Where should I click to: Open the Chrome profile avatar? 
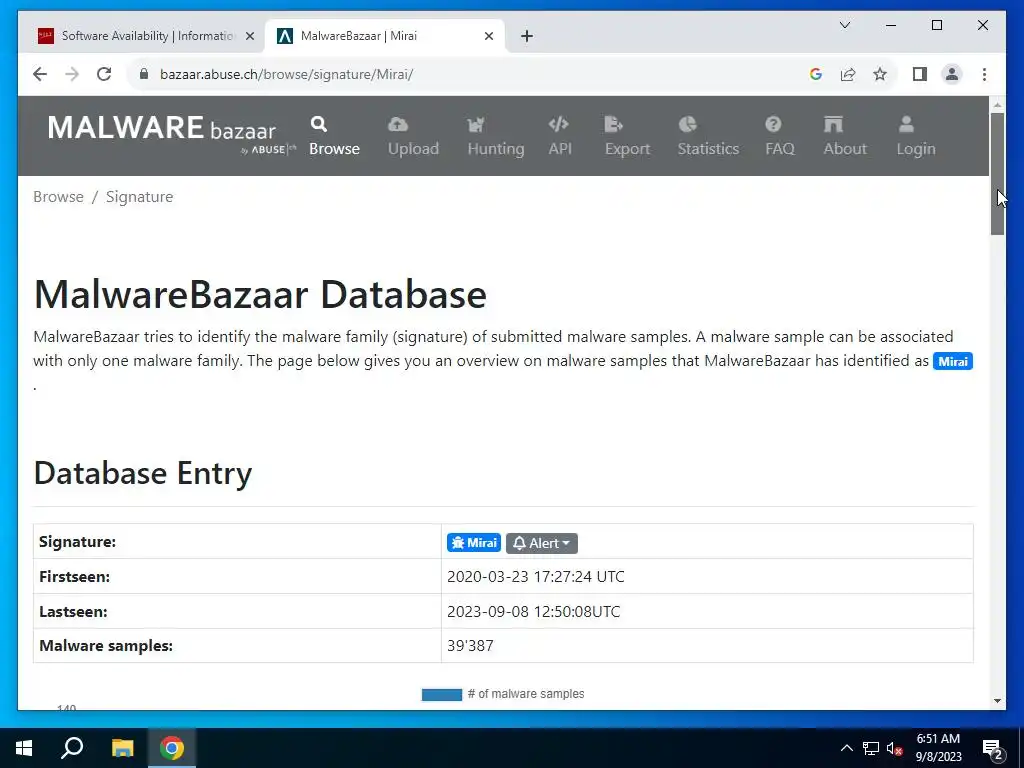952,74
